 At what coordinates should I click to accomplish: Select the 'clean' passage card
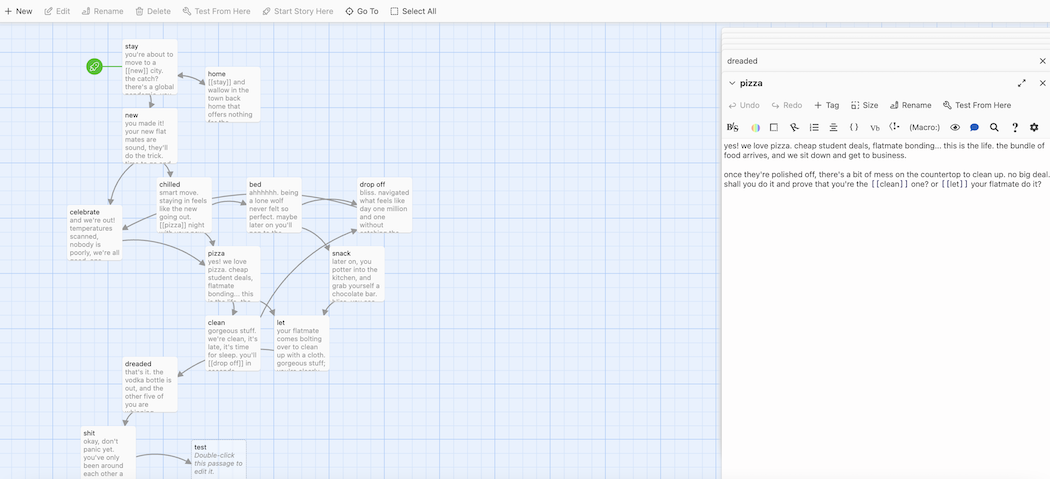tap(233, 344)
